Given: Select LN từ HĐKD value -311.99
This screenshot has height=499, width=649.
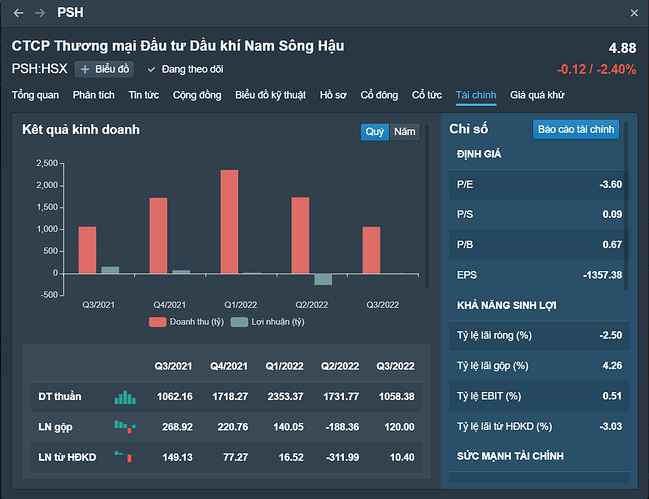Looking at the screenshot, I should (342, 457).
